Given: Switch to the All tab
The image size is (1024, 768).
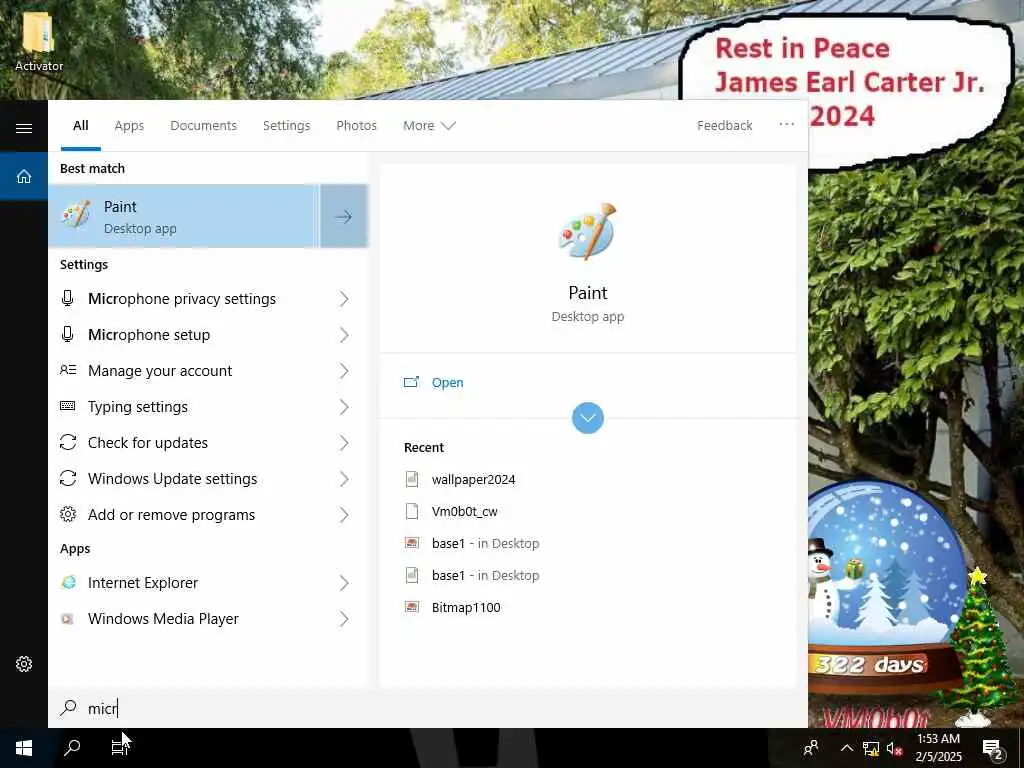Looking at the screenshot, I should 80,125.
